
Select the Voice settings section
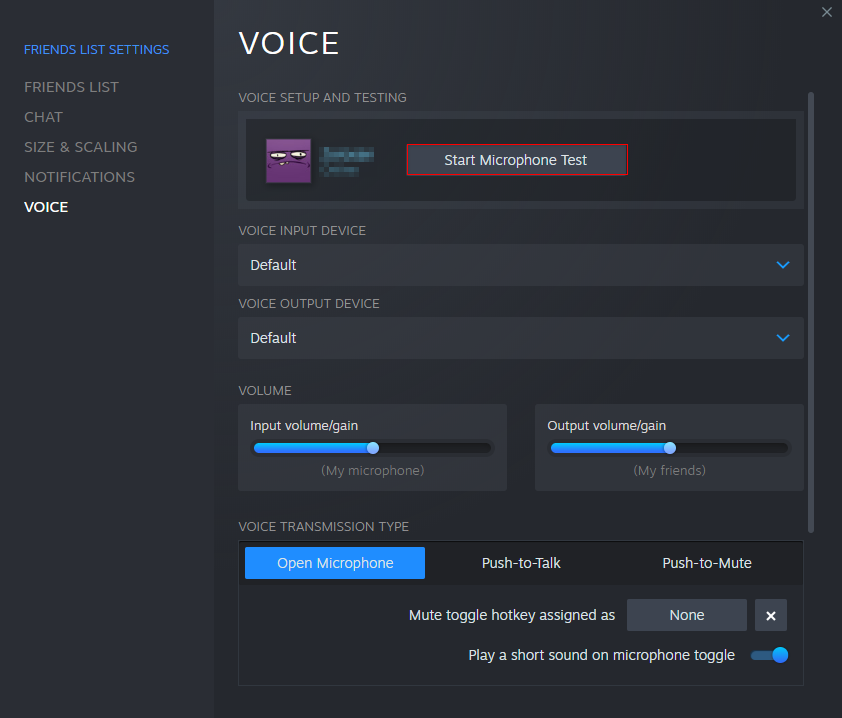point(45,206)
